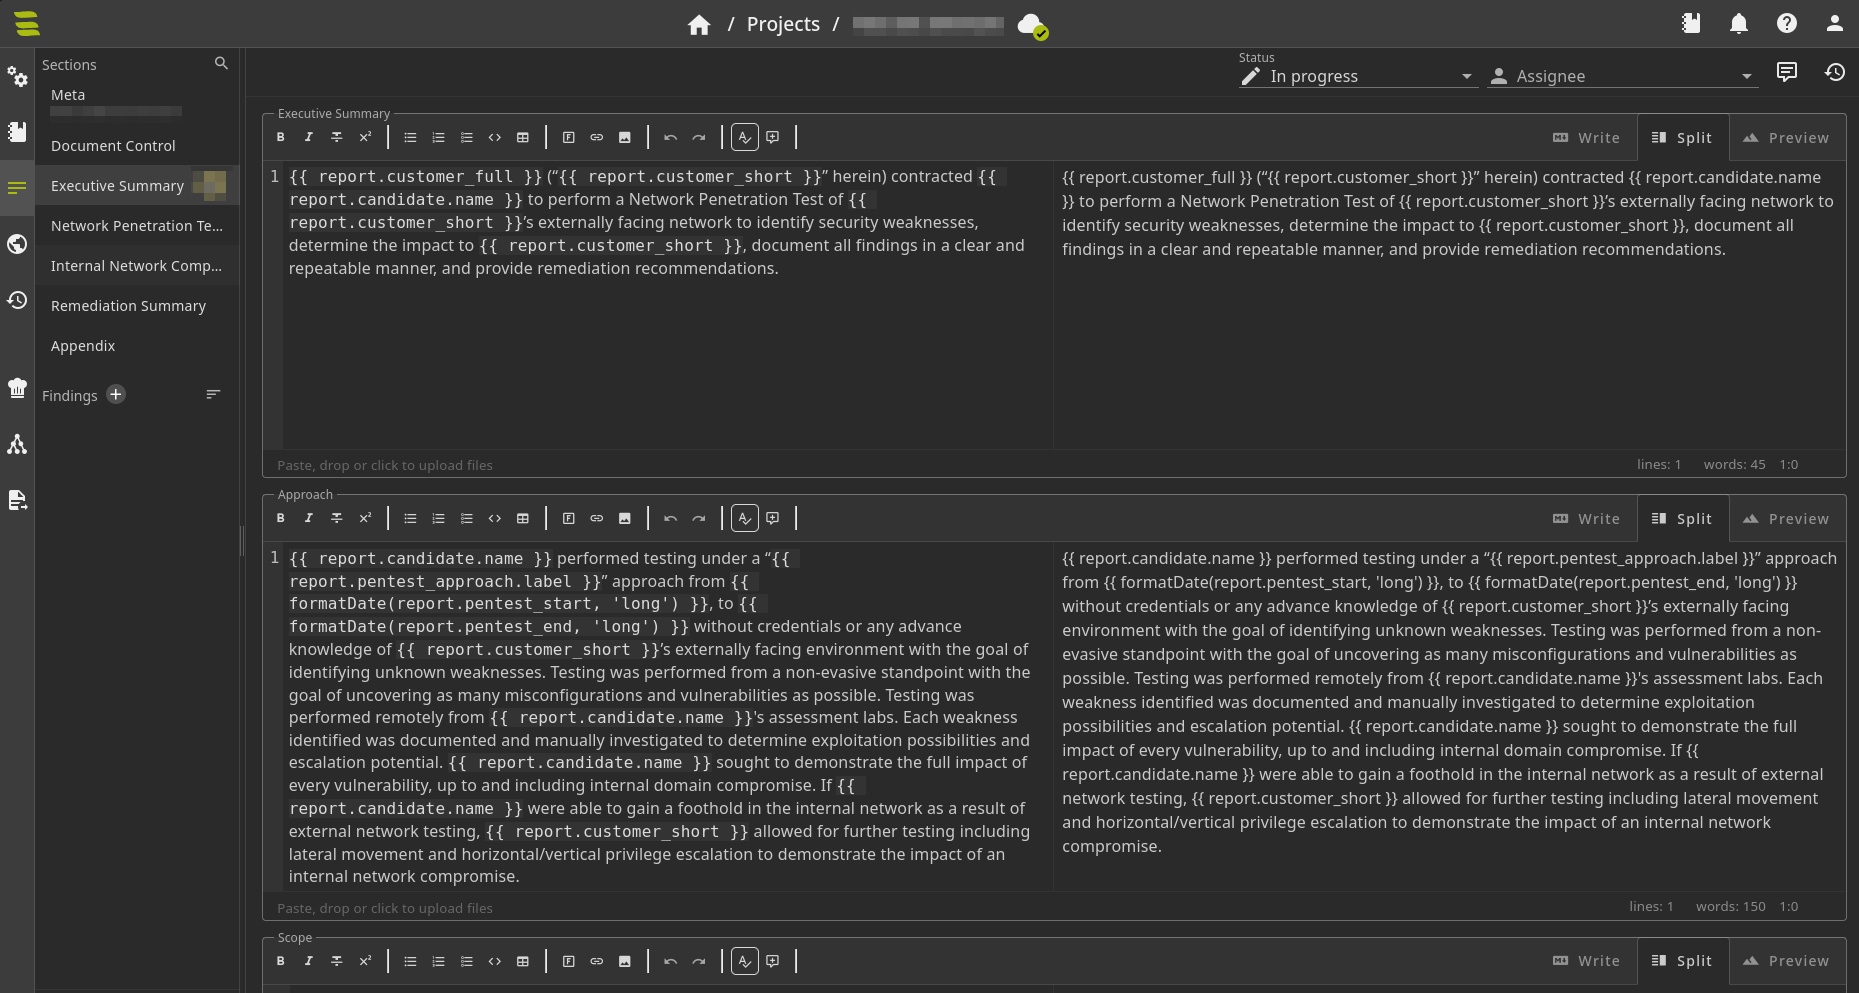1859x993 pixels.
Task: Select Document Control section
Action: pos(137,146)
